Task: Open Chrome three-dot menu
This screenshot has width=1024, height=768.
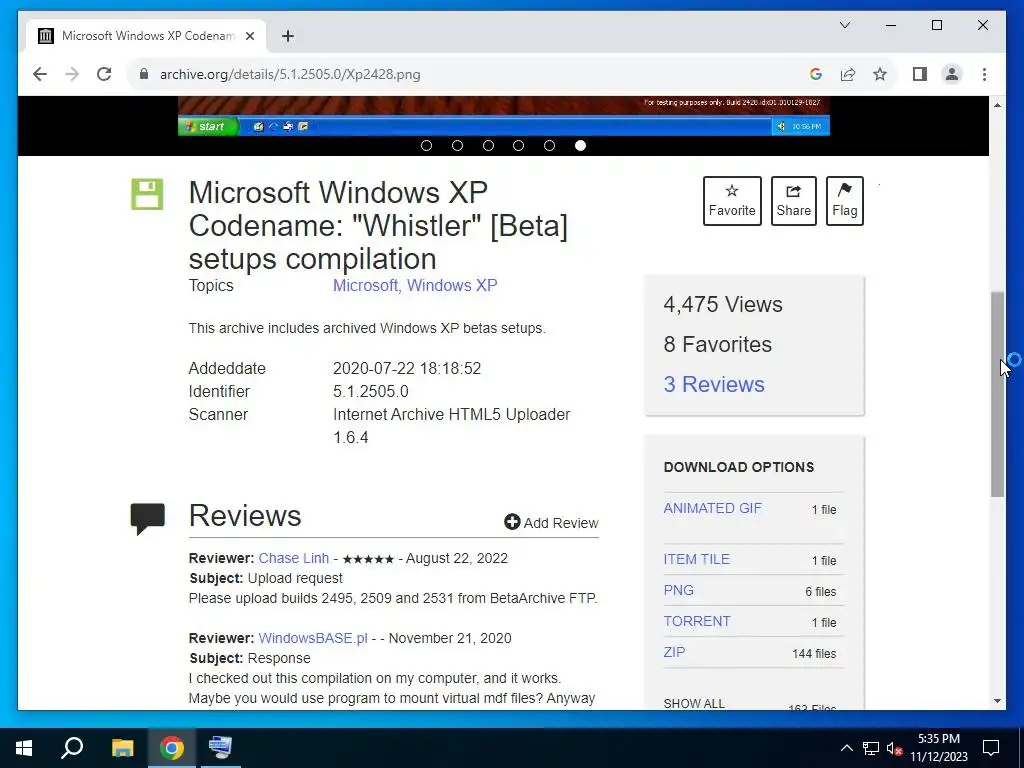Action: click(x=984, y=74)
